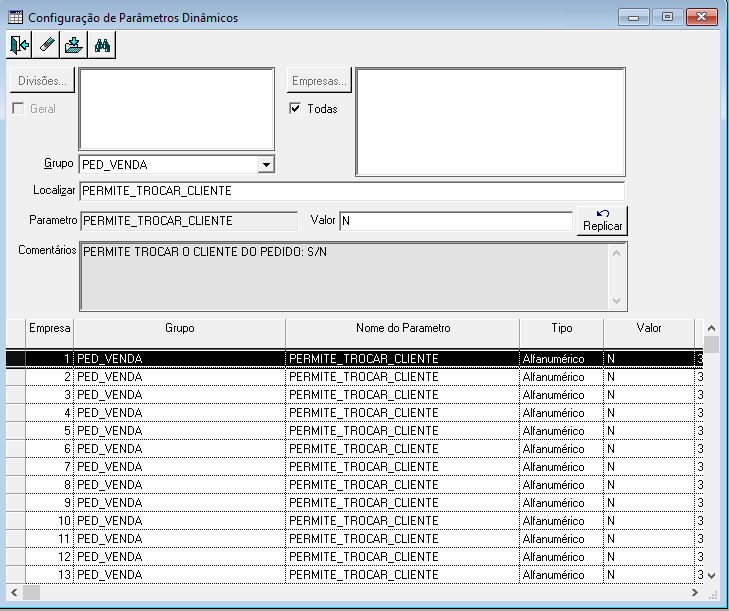Expand the Grupo dropdown arrow
The image size is (729, 611).
point(266,164)
